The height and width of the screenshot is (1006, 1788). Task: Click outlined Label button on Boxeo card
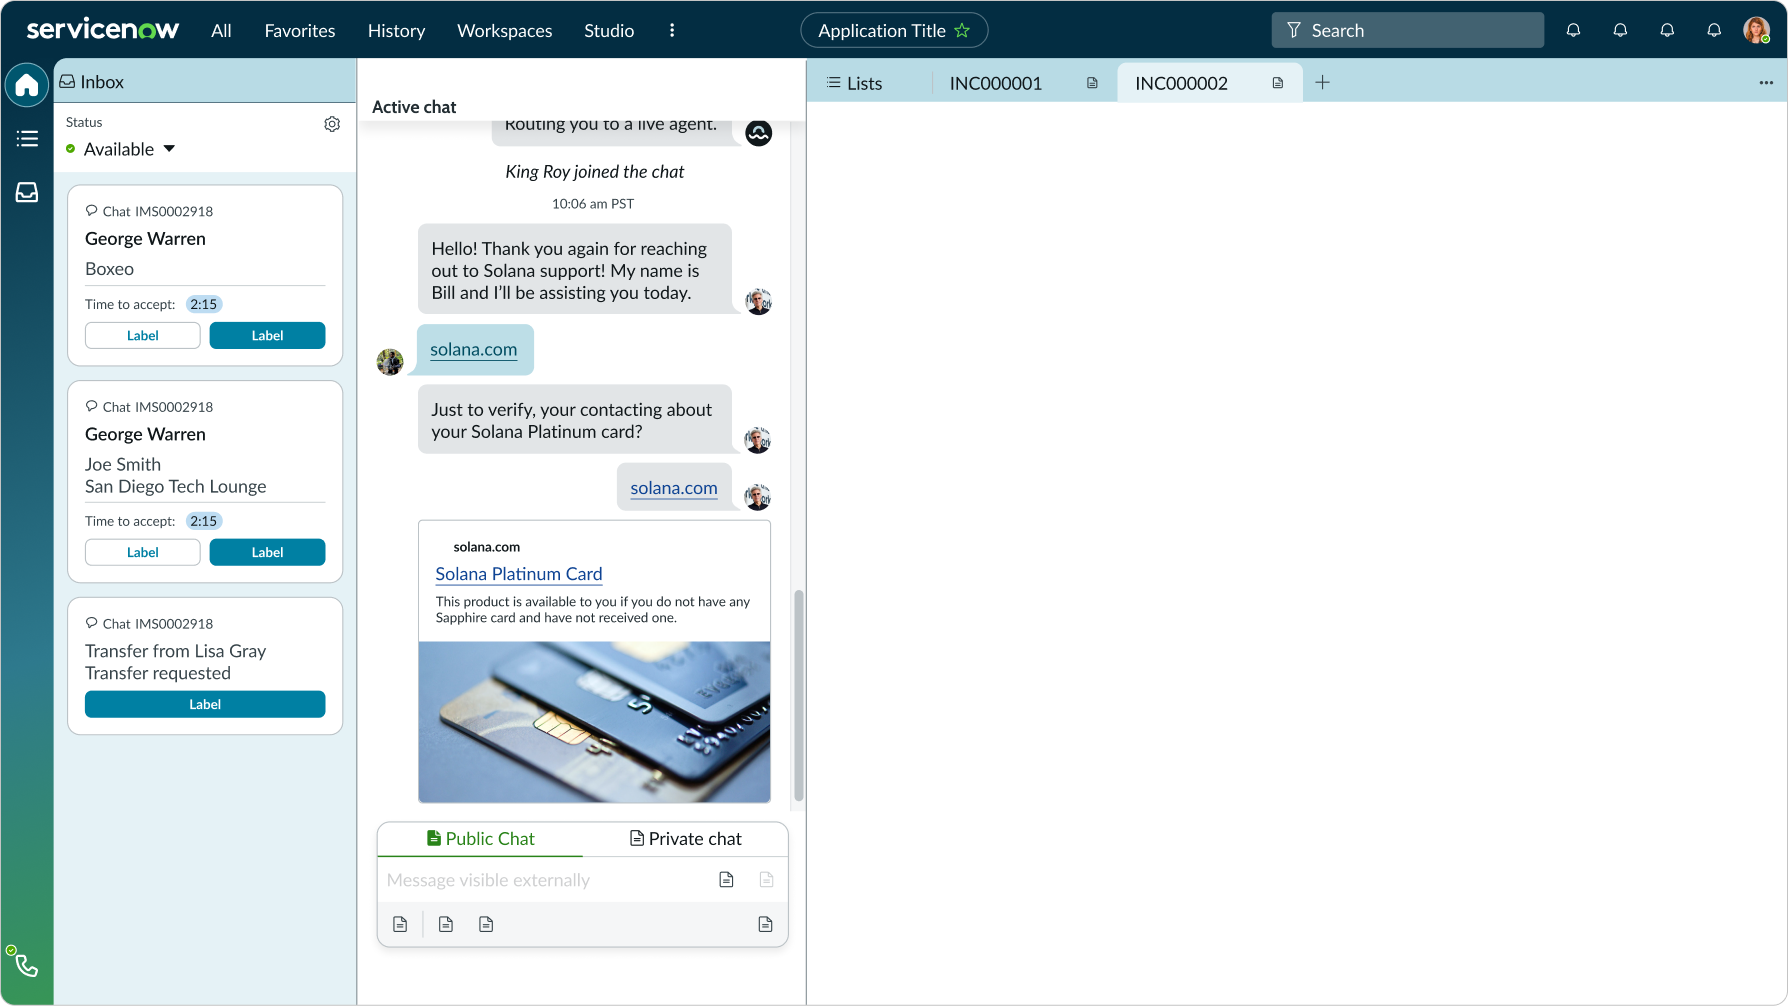point(143,336)
